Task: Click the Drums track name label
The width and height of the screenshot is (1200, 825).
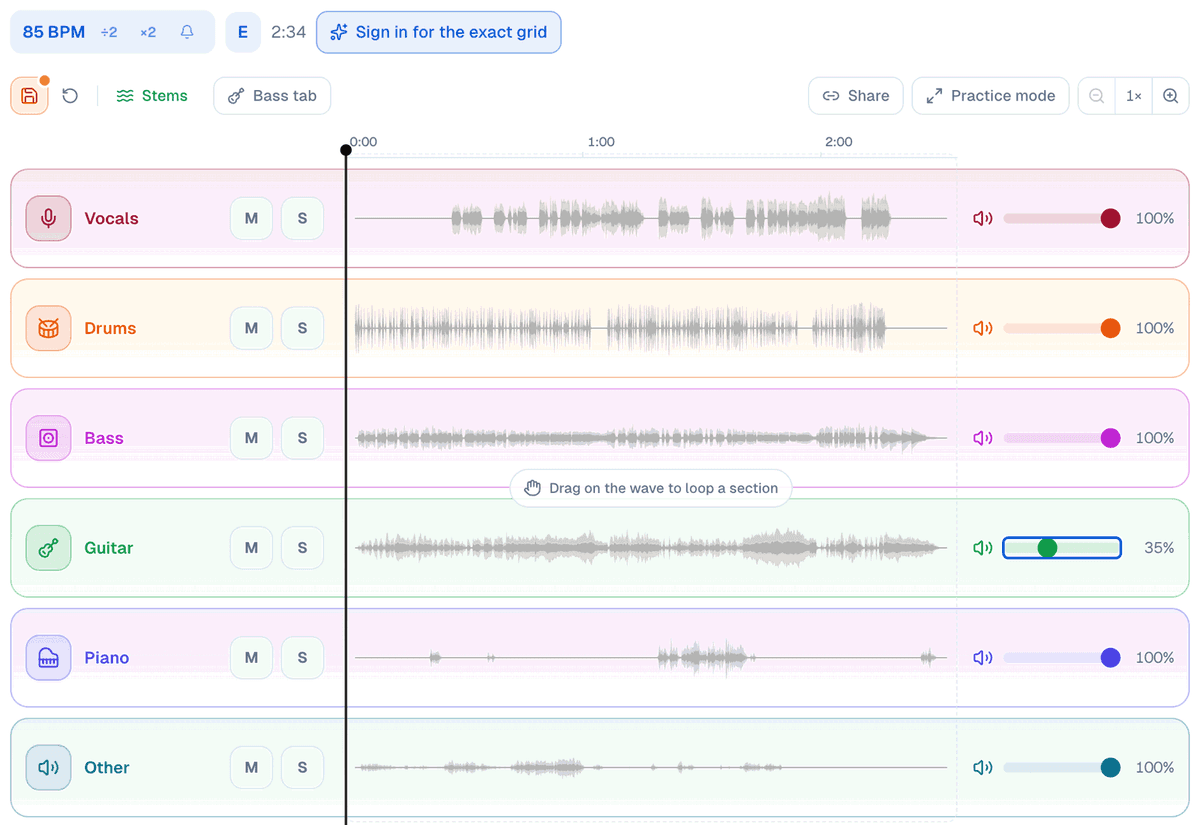Action: point(110,328)
